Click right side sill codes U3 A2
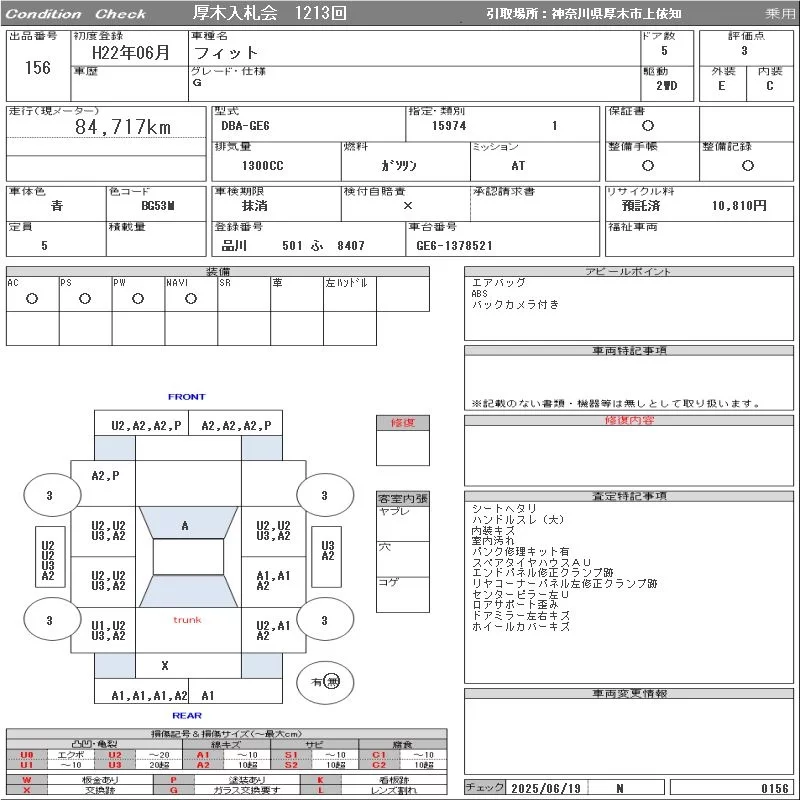 (x=328, y=551)
